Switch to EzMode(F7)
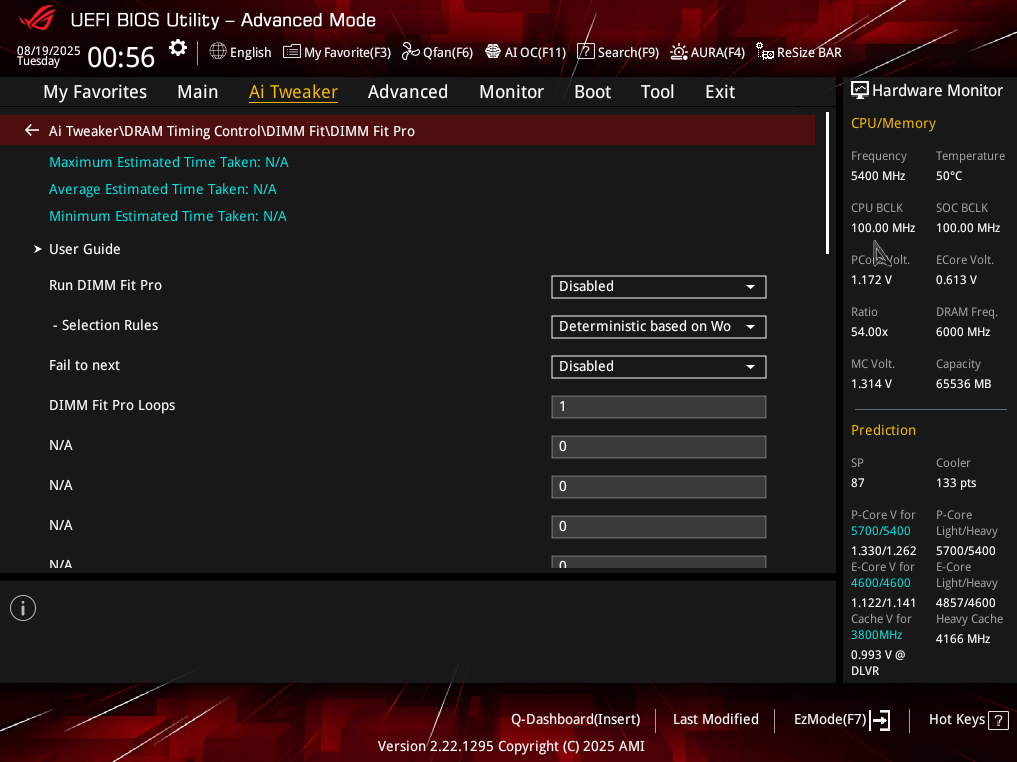Screen dimensions: 1017x762 [x=842, y=720]
